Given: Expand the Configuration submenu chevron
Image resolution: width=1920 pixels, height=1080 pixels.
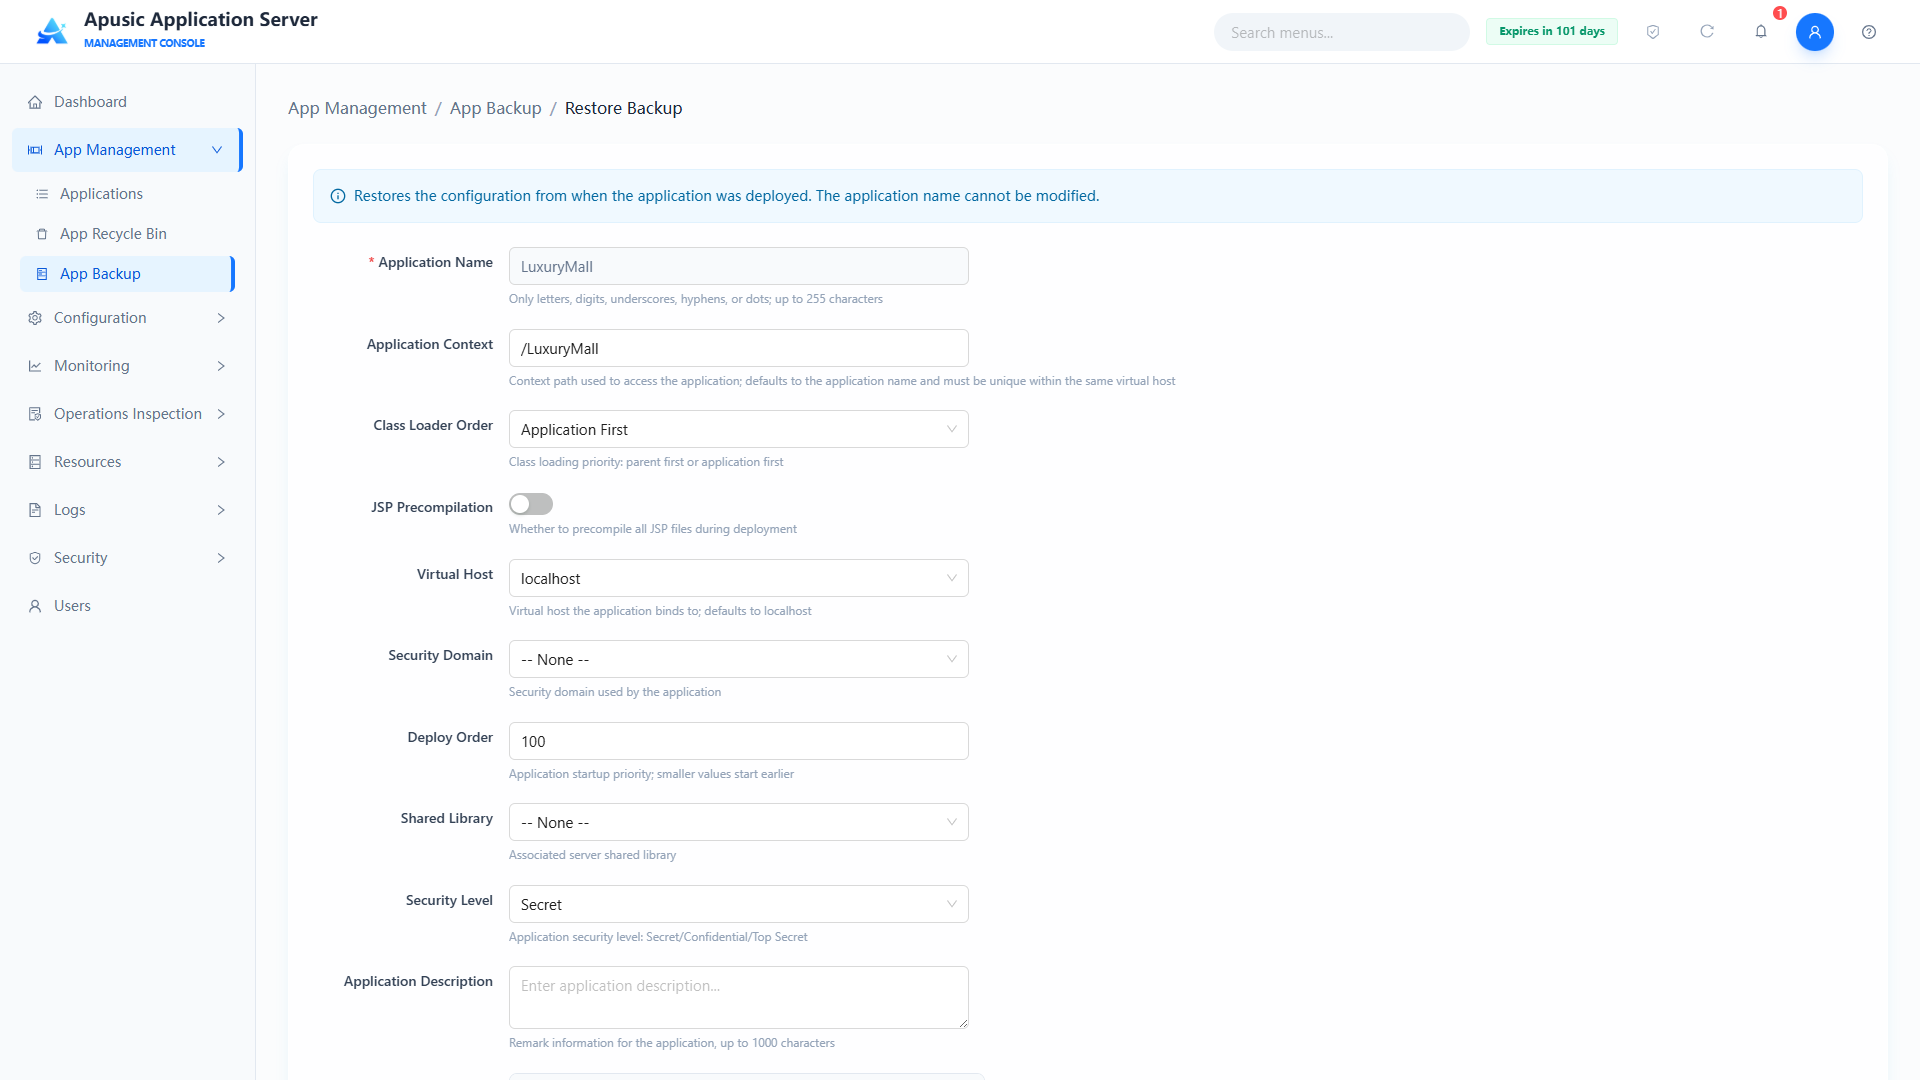Looking at the screenshot, I should click(221, 318).
